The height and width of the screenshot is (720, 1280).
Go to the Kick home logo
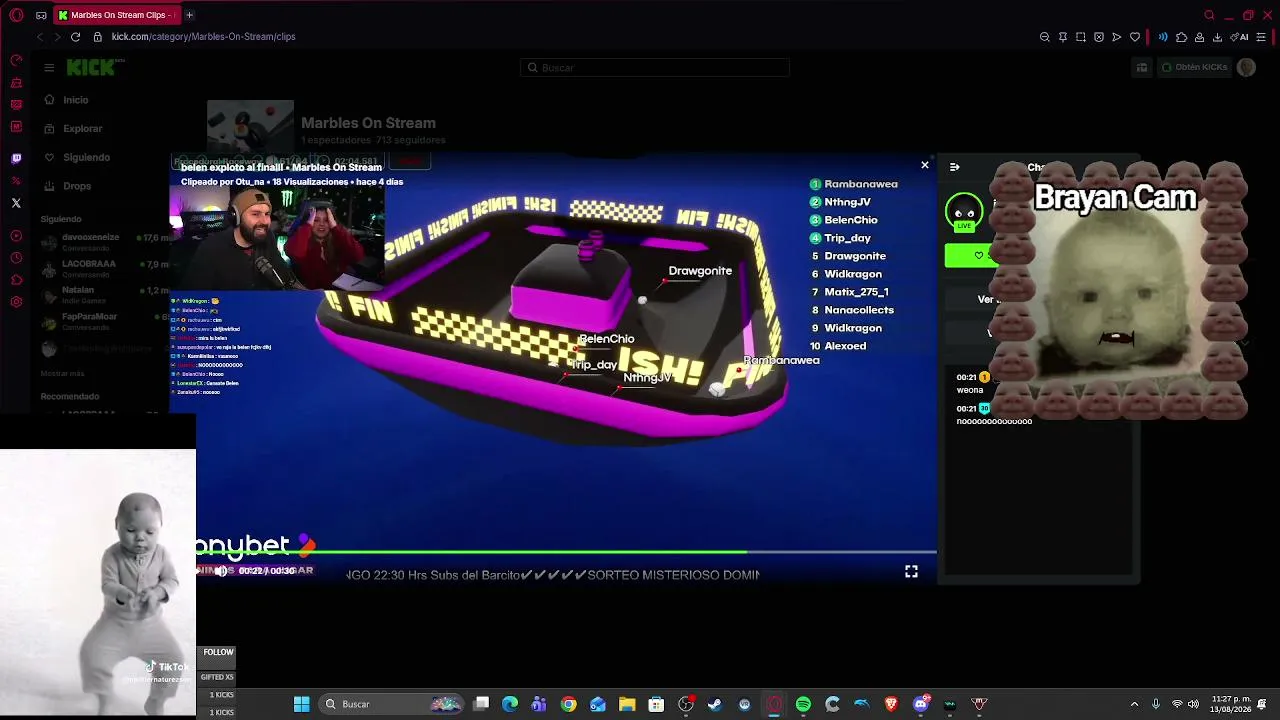click(95, 67)
